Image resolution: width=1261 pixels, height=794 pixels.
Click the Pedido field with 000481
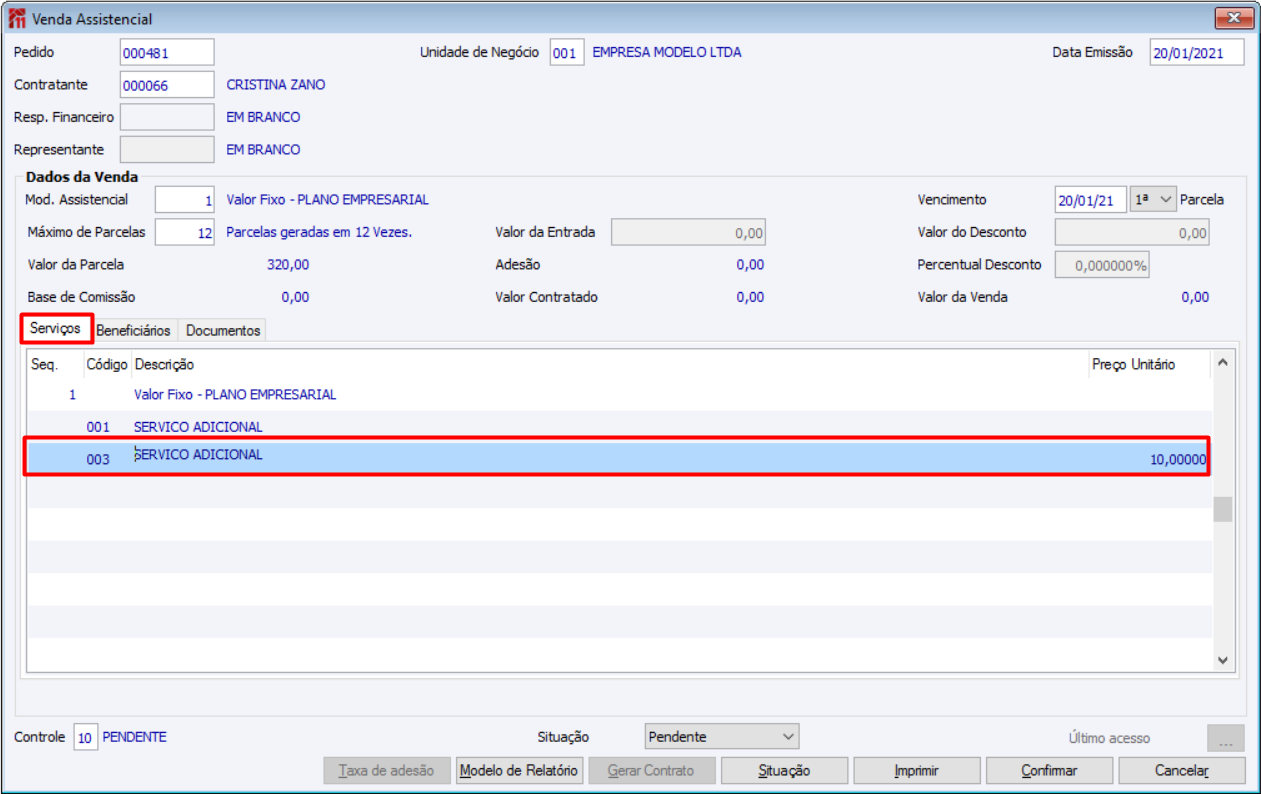[167, 52]
